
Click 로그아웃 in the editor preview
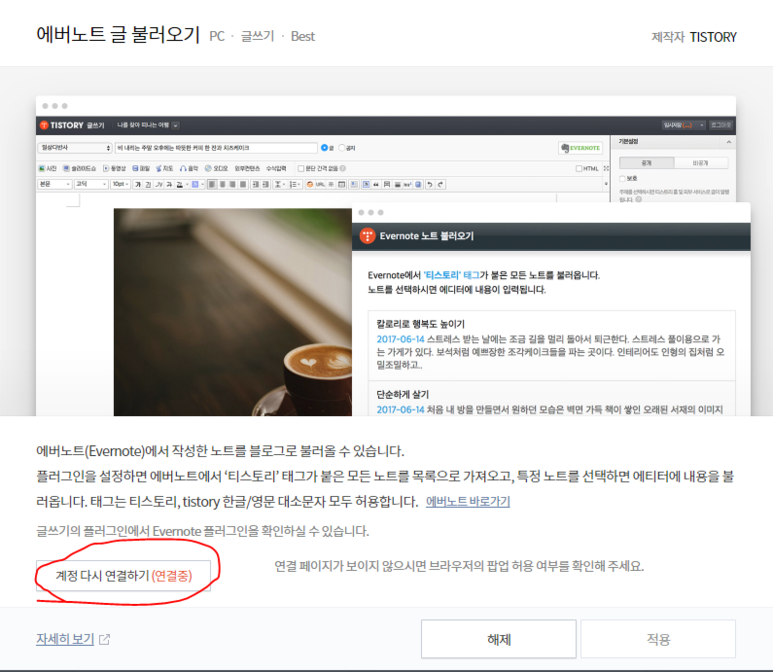pyautogui.click(x=720, y=125)
